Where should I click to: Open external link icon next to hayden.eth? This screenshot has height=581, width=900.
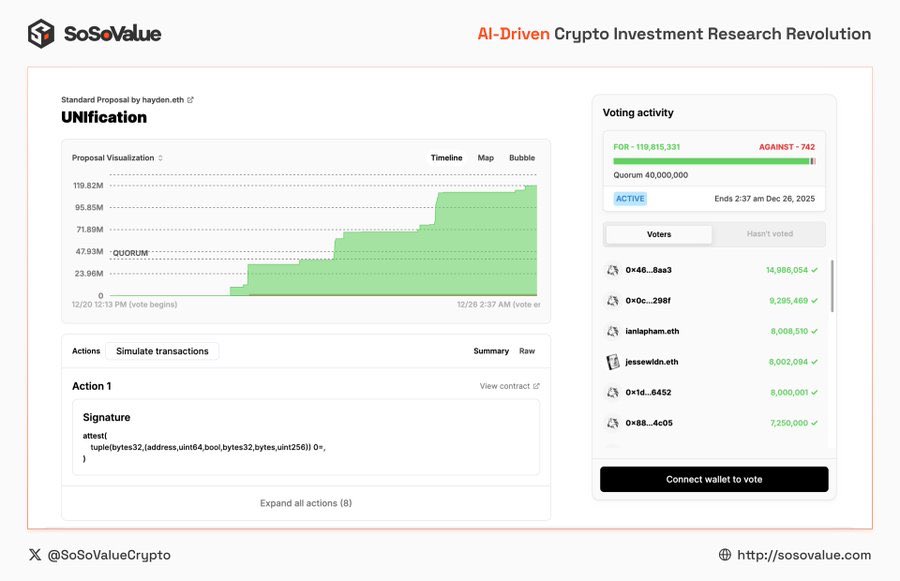coord(191,100)
